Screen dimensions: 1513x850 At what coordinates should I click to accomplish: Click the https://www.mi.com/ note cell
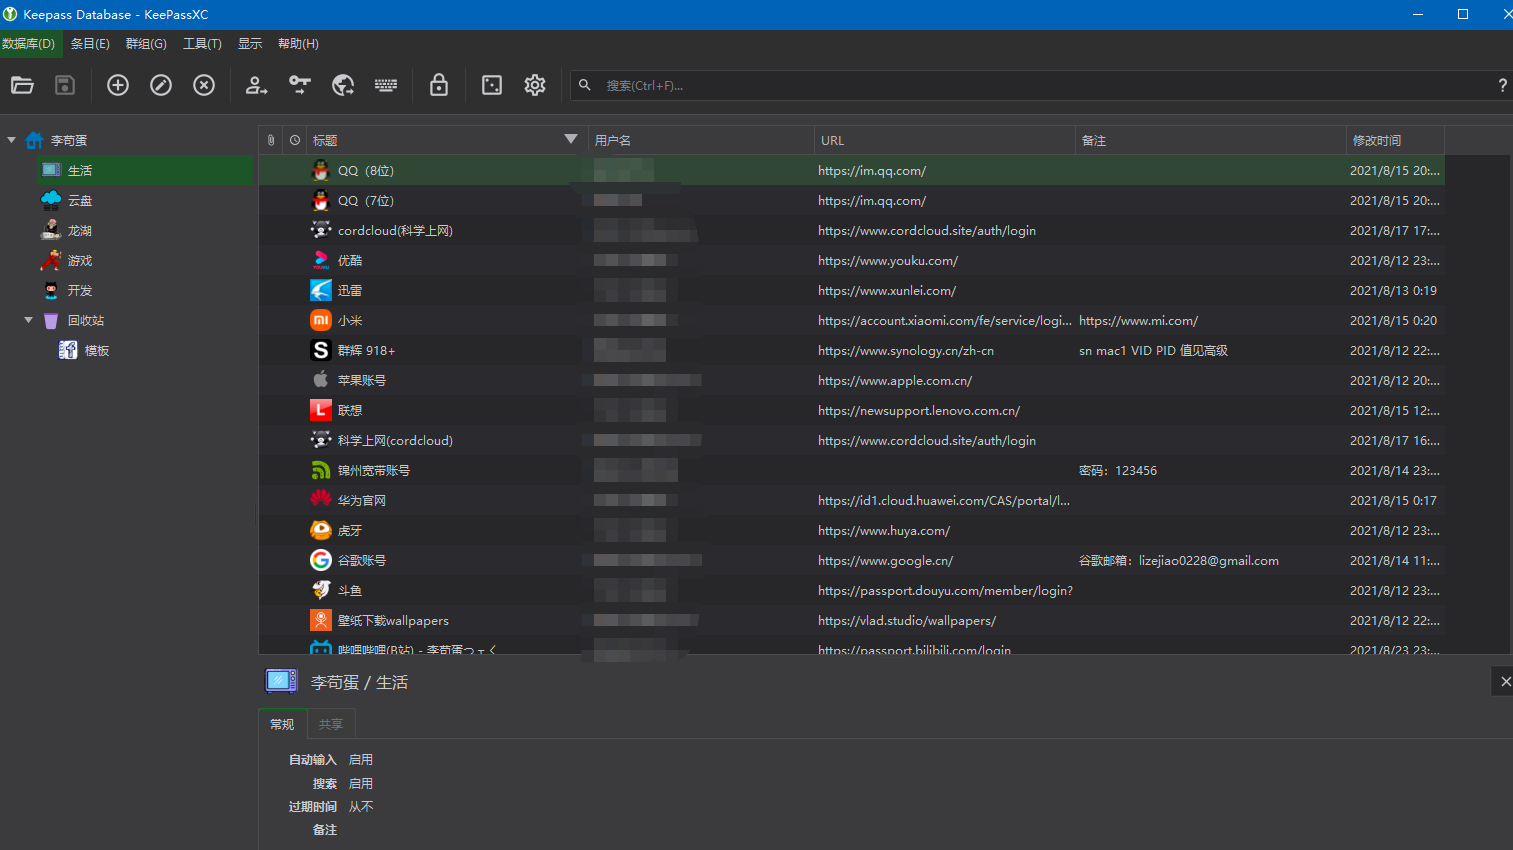click(x=1138, y=320)
